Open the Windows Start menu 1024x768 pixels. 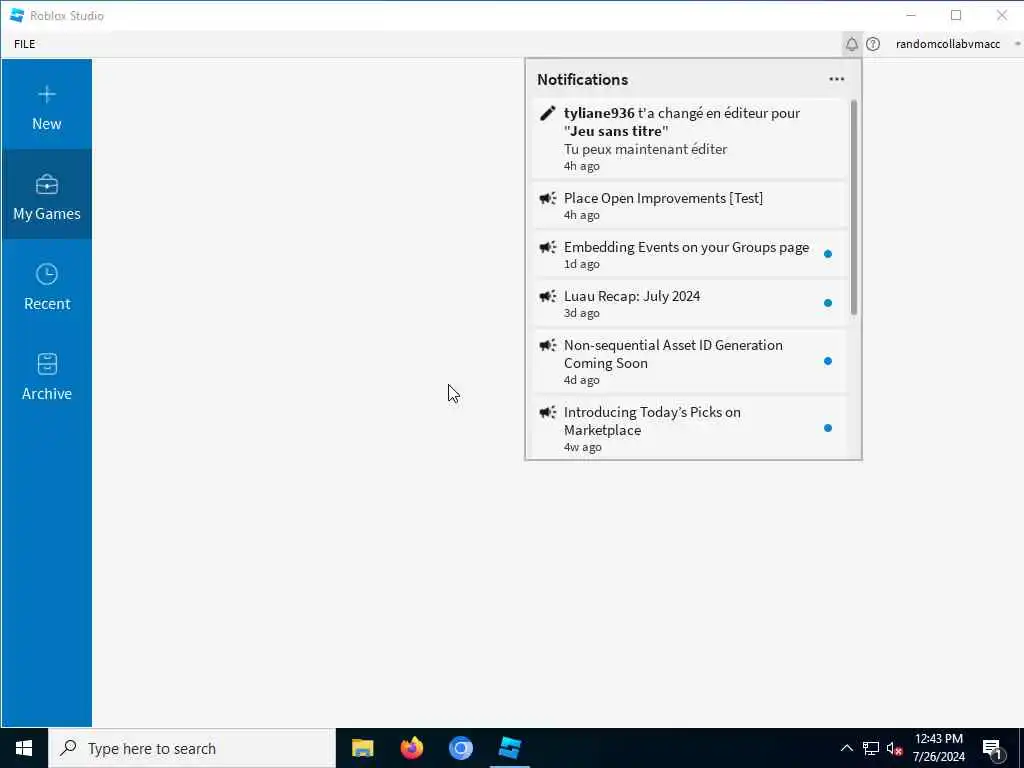point(24,748)
